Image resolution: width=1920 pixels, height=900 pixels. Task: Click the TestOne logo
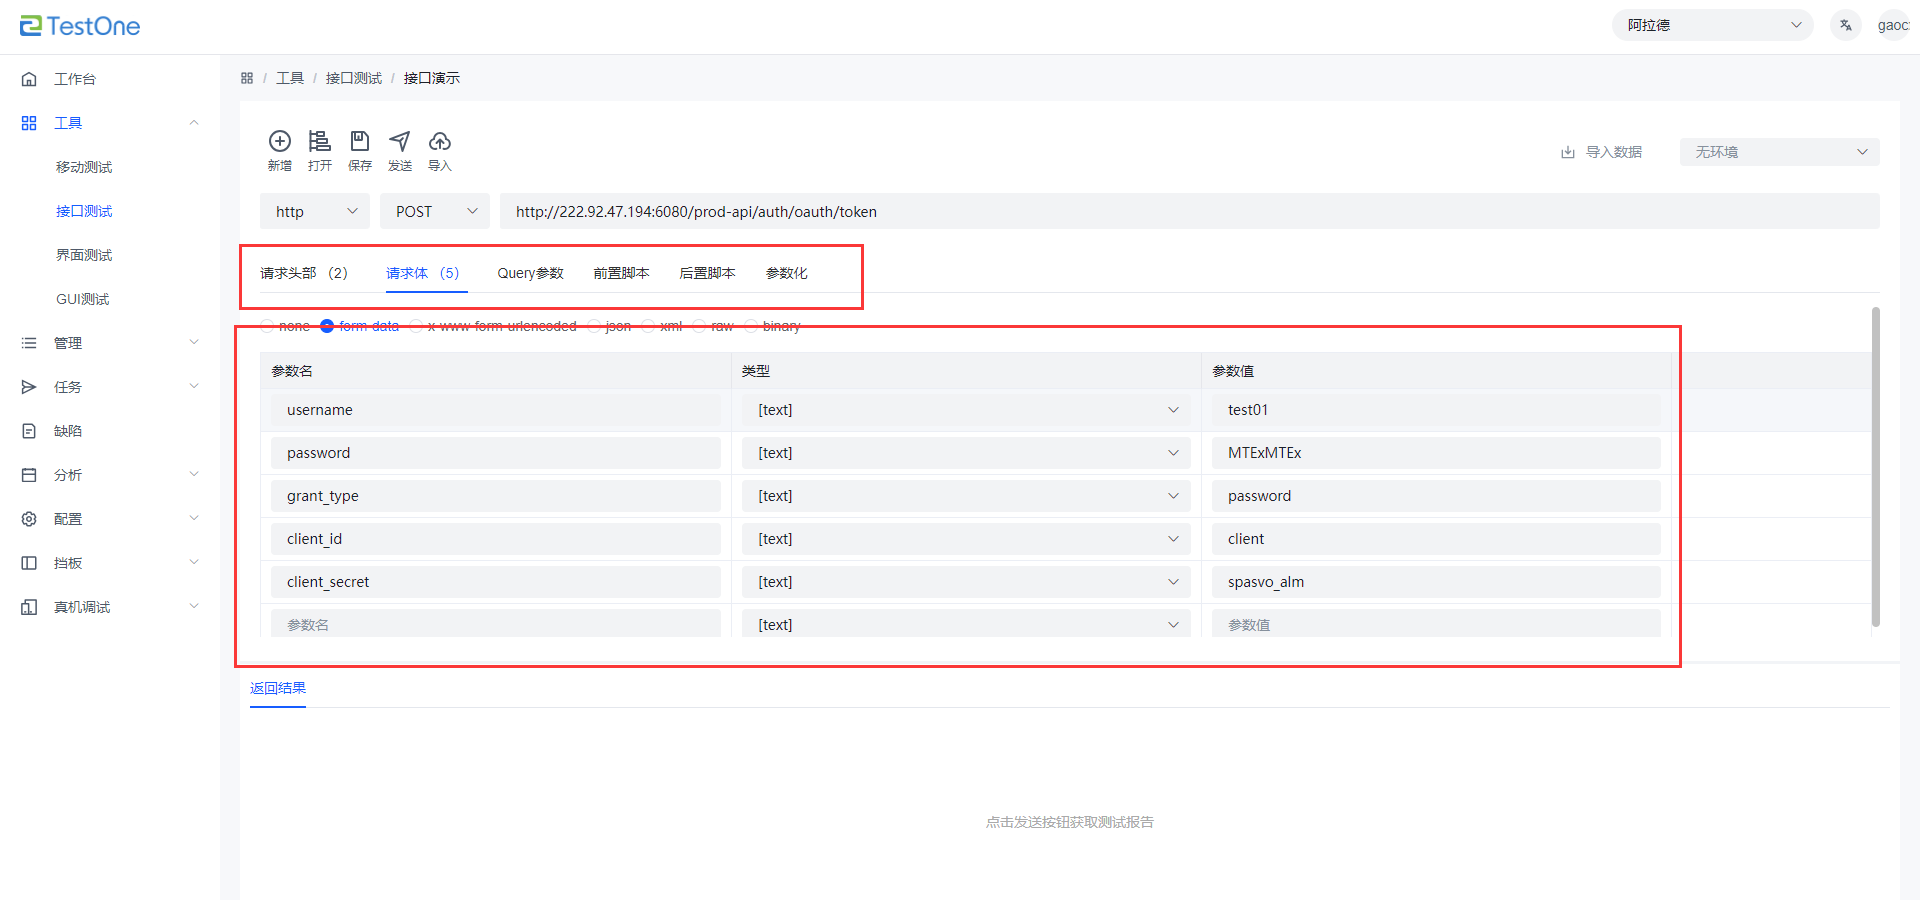coord(80,26)
